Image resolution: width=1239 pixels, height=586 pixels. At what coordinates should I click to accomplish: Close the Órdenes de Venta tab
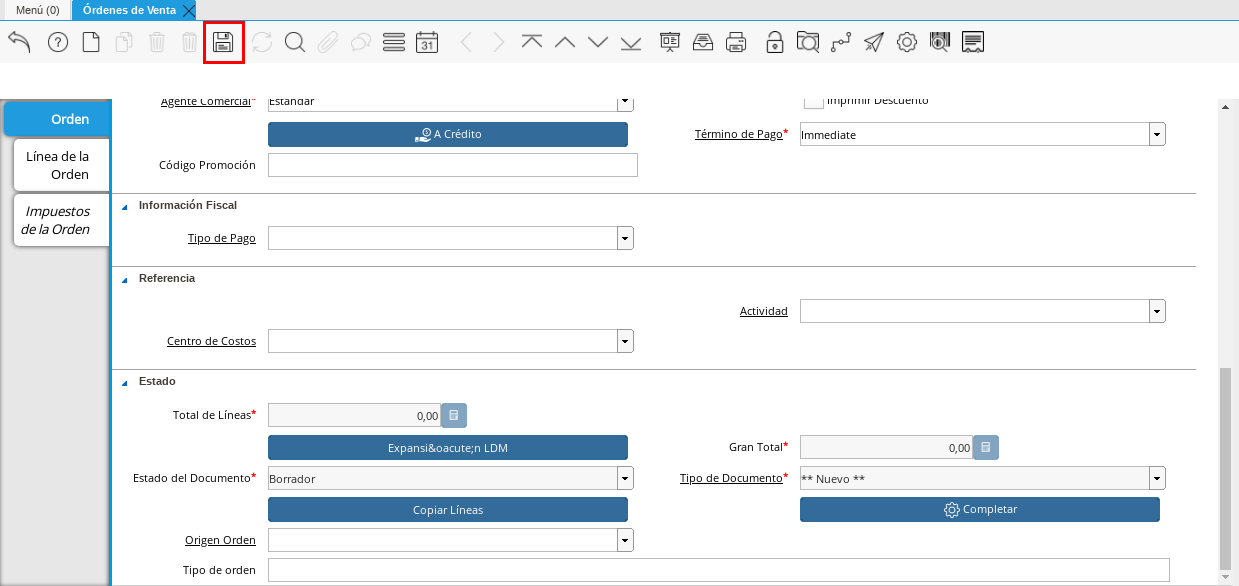click(189, 10)
